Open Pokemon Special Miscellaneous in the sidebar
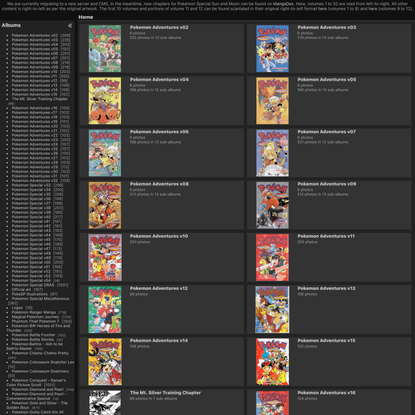This screenshot has height=415, width=415. point(40,299)
